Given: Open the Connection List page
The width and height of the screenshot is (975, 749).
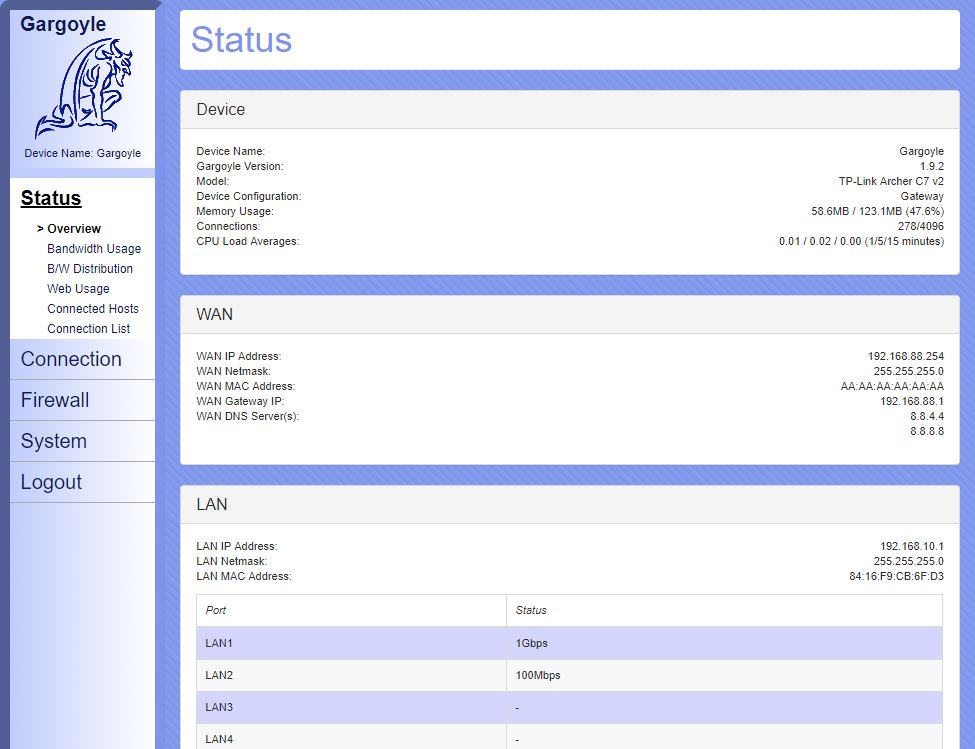Looking at the screenshot, I should (89, 329).
